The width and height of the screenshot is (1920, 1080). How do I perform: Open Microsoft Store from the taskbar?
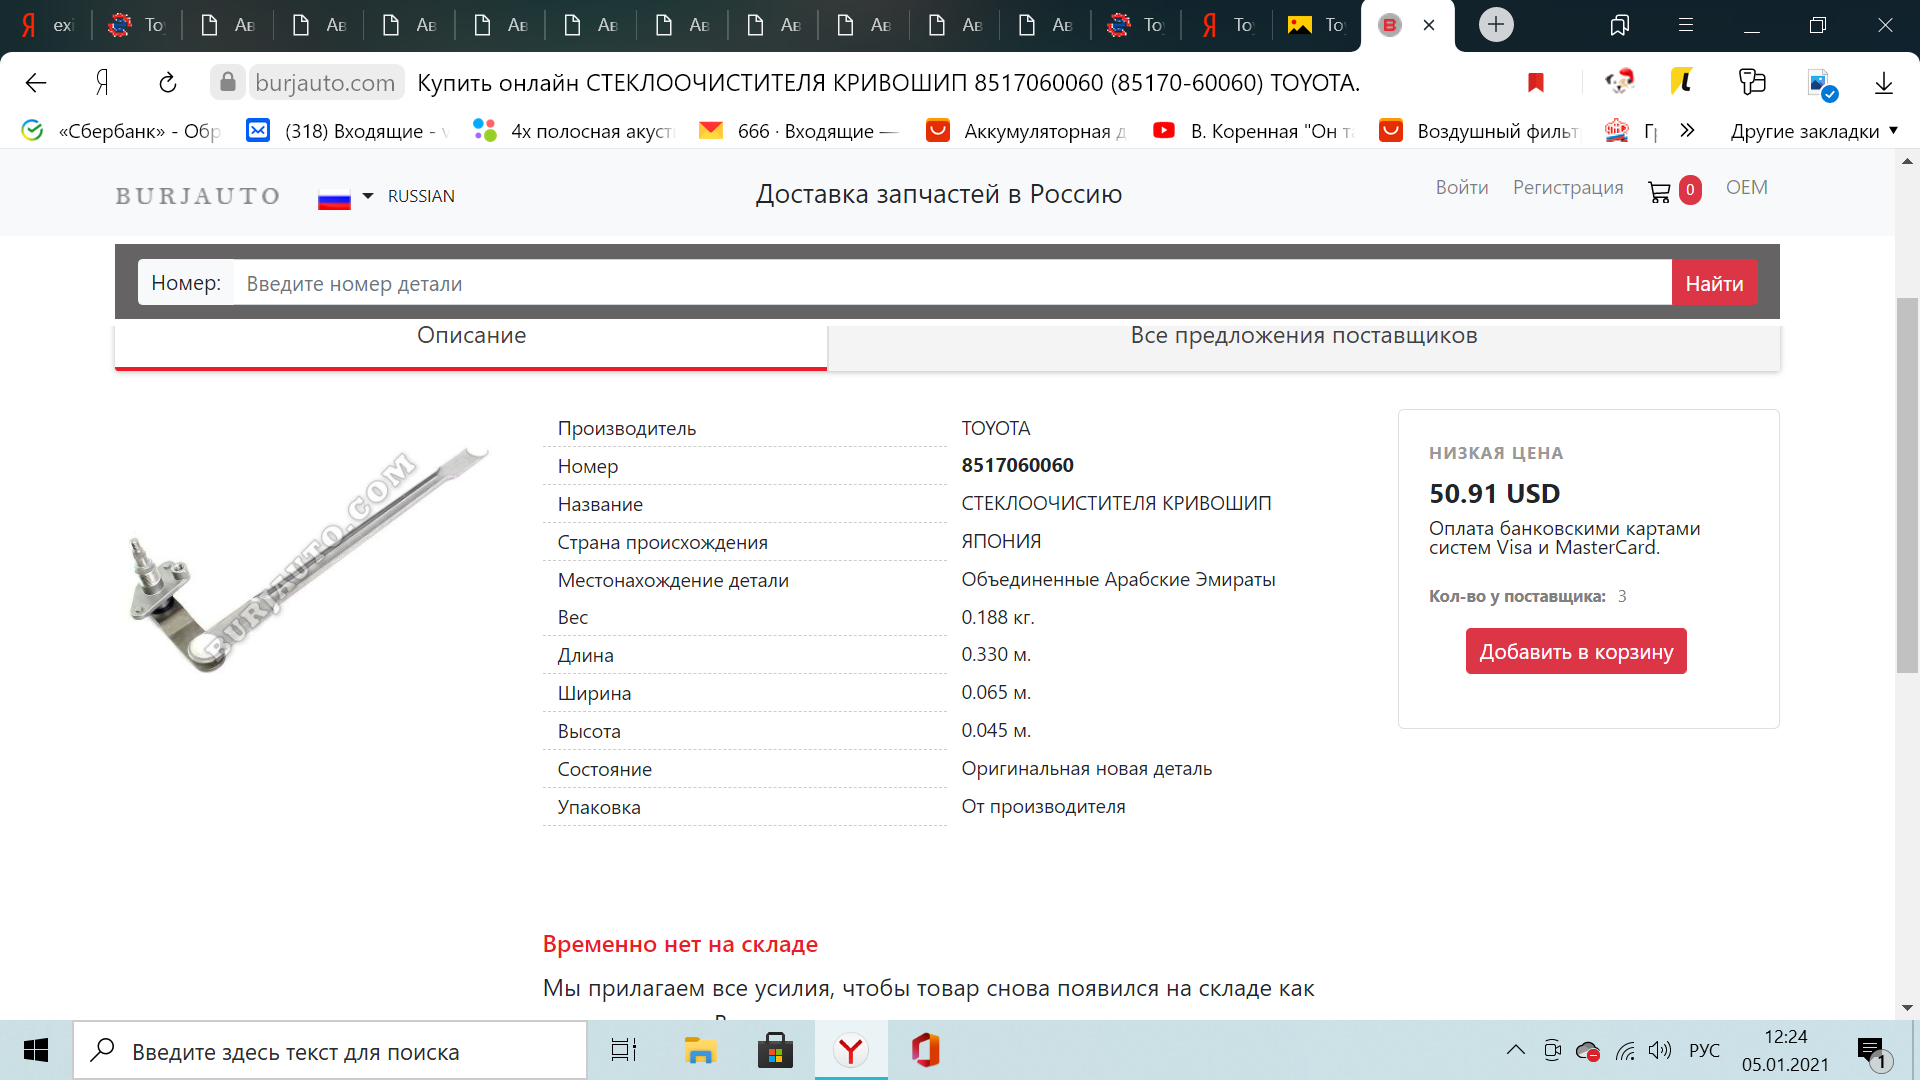point(775,1050)
